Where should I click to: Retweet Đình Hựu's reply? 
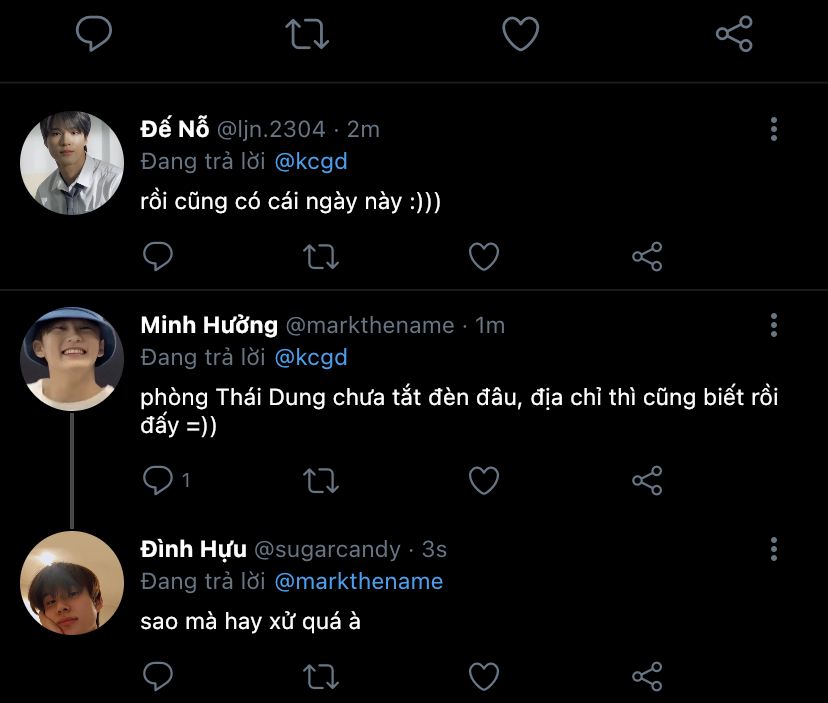(320, 675)
